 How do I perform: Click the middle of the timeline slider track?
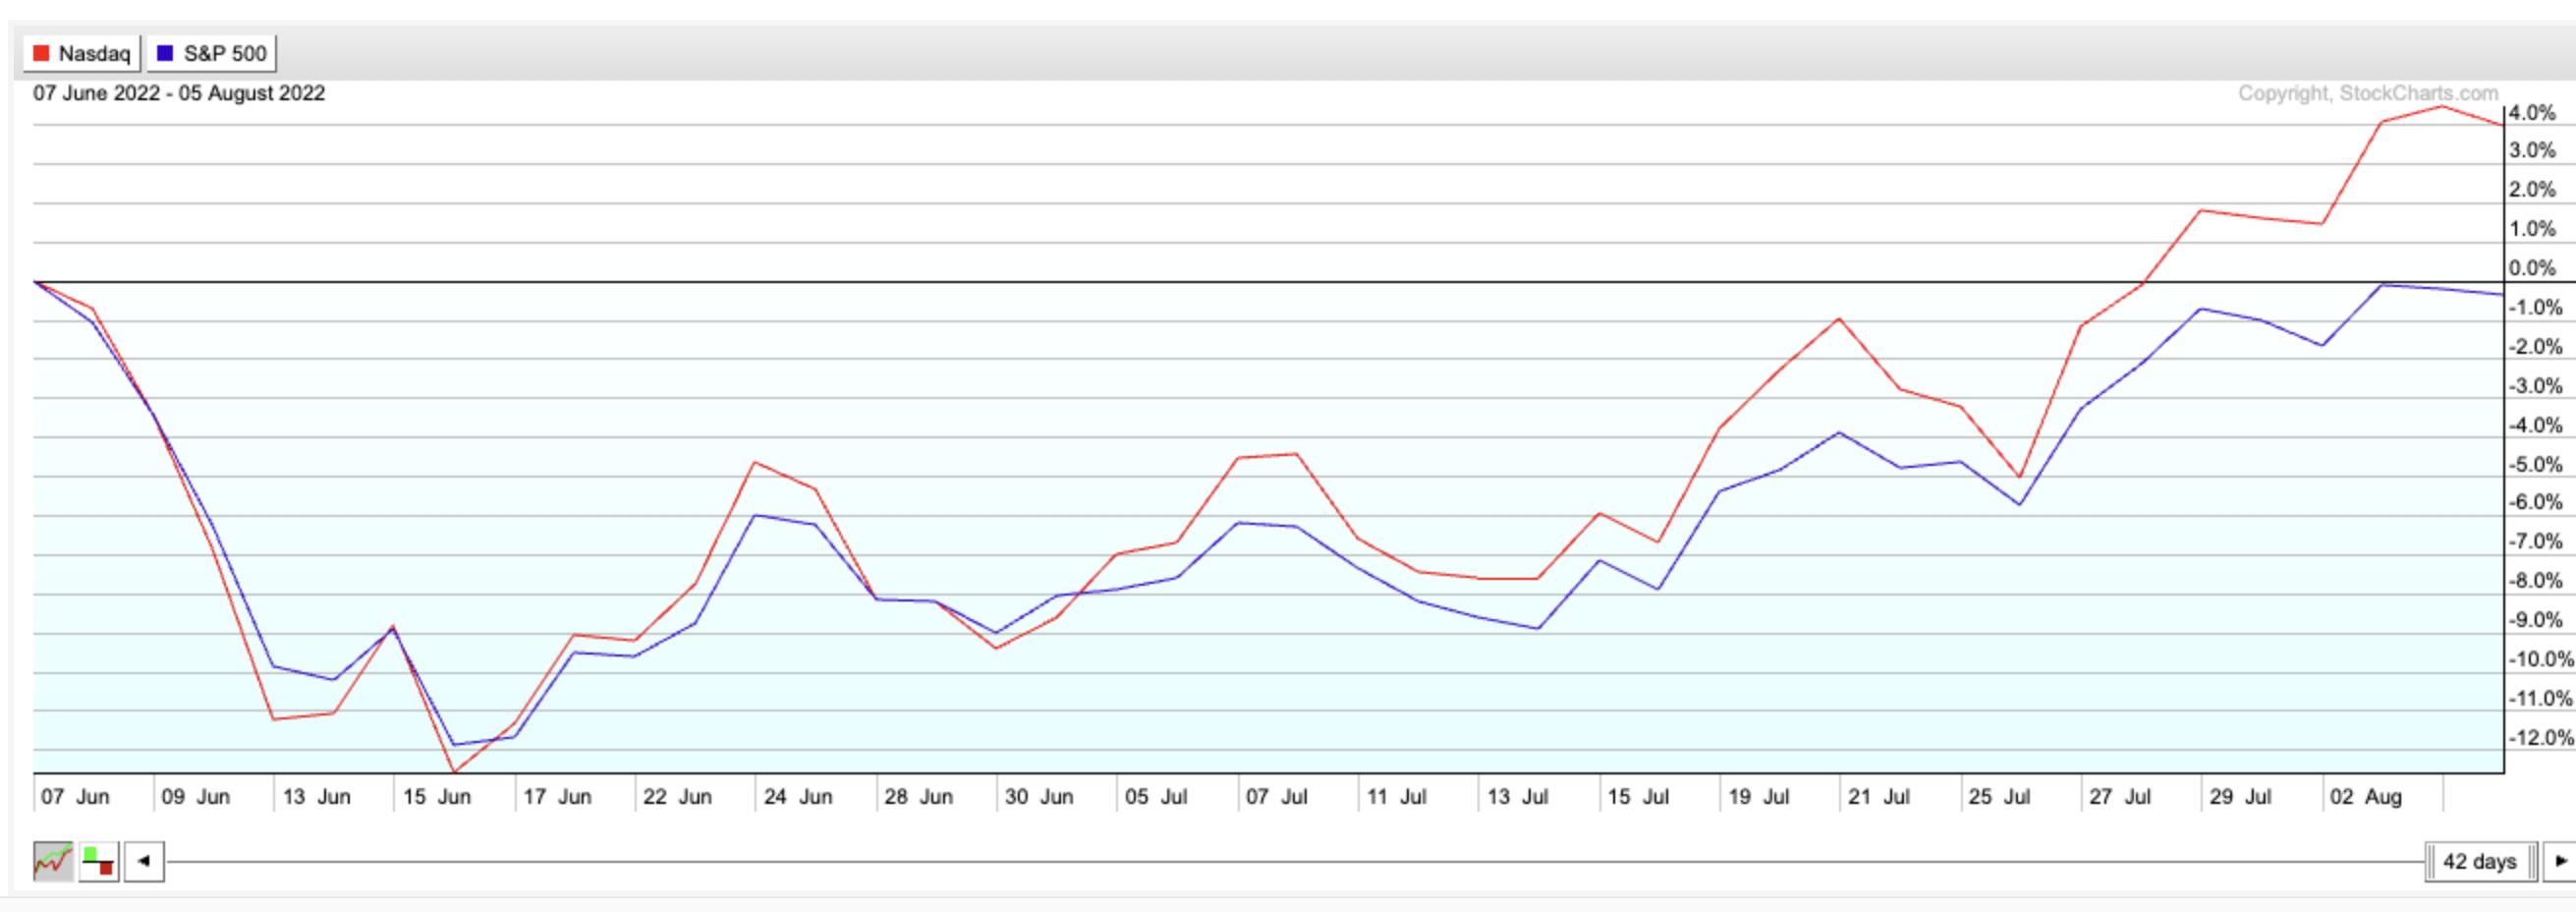coord(1295,861)
